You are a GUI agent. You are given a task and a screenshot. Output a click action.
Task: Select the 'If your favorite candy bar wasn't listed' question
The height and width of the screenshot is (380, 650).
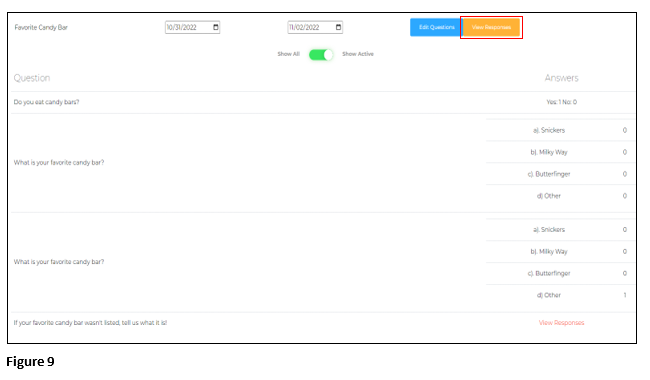click(90, 323)
